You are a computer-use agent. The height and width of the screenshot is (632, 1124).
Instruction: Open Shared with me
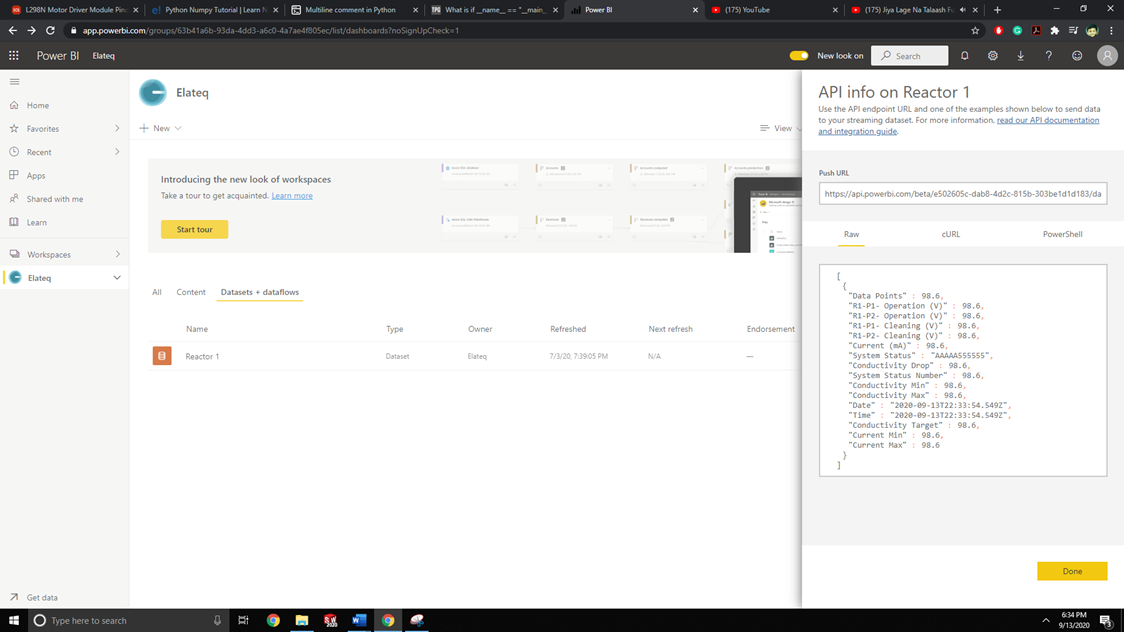pyautogui.click(x=54, y=199)
